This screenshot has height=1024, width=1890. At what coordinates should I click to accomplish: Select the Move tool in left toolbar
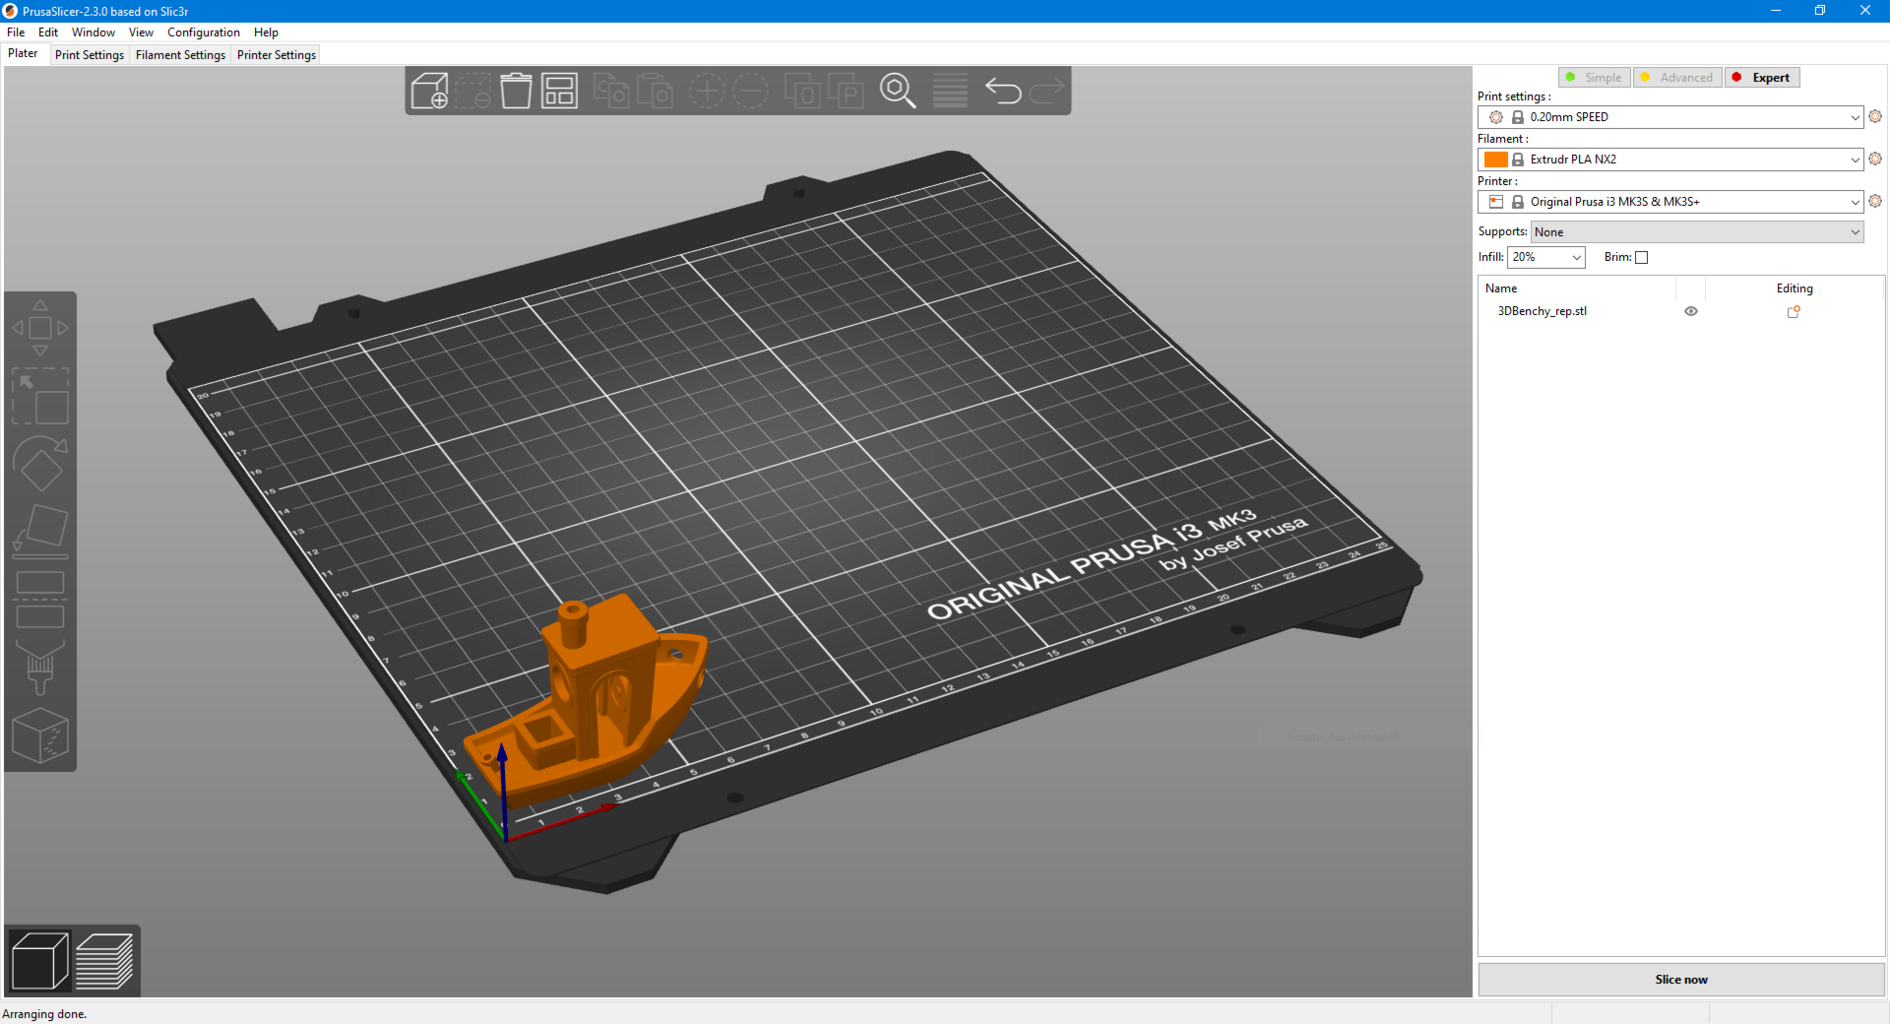[x=40, y=328]
